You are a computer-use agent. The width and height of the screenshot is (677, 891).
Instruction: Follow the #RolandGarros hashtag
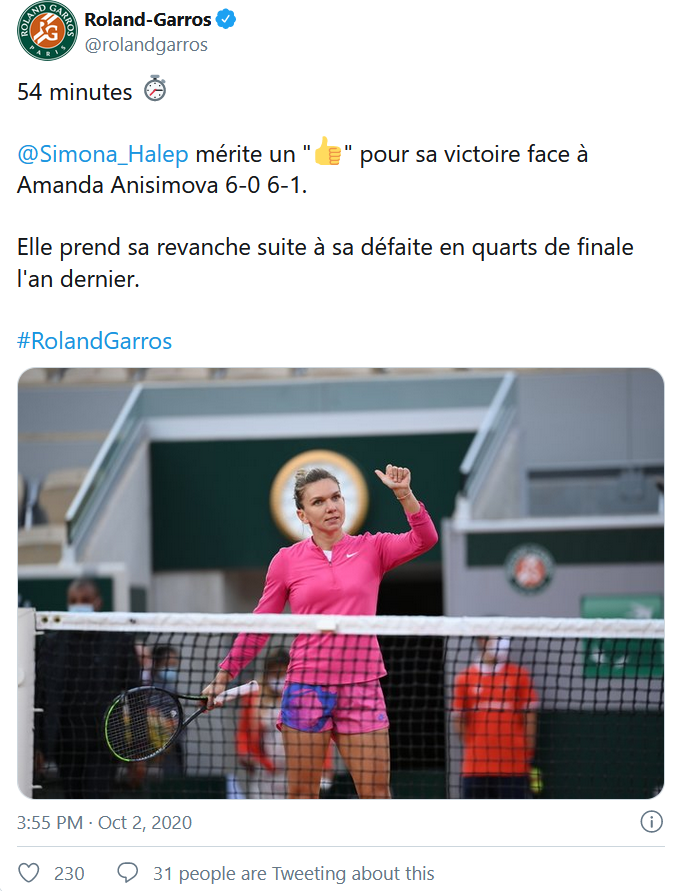click(x=94, y=341)
